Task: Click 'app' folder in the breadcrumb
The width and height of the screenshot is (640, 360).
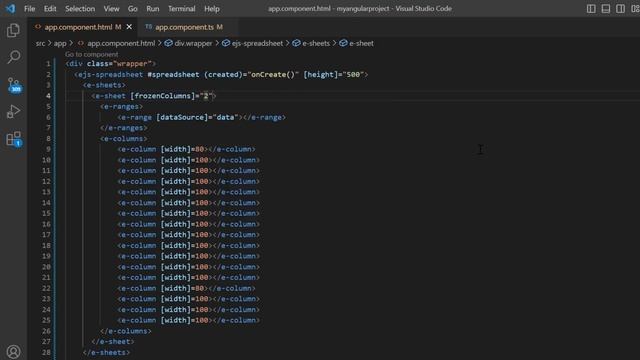Action: click(x=60, y=43)
